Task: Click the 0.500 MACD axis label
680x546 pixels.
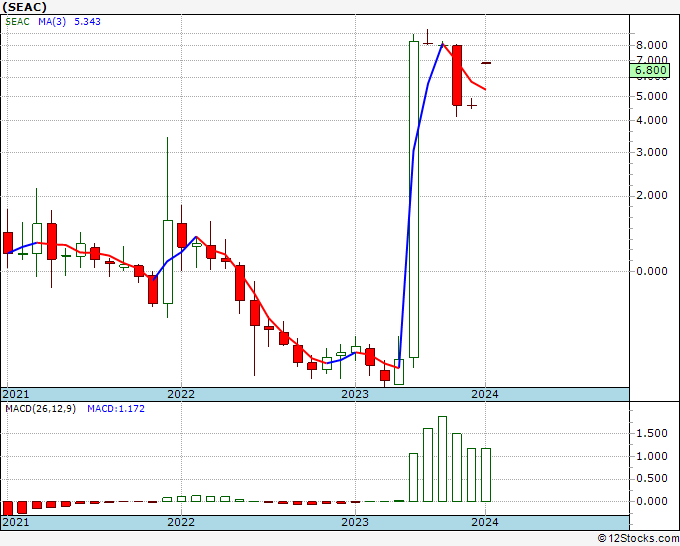Action: pos(651,478)
